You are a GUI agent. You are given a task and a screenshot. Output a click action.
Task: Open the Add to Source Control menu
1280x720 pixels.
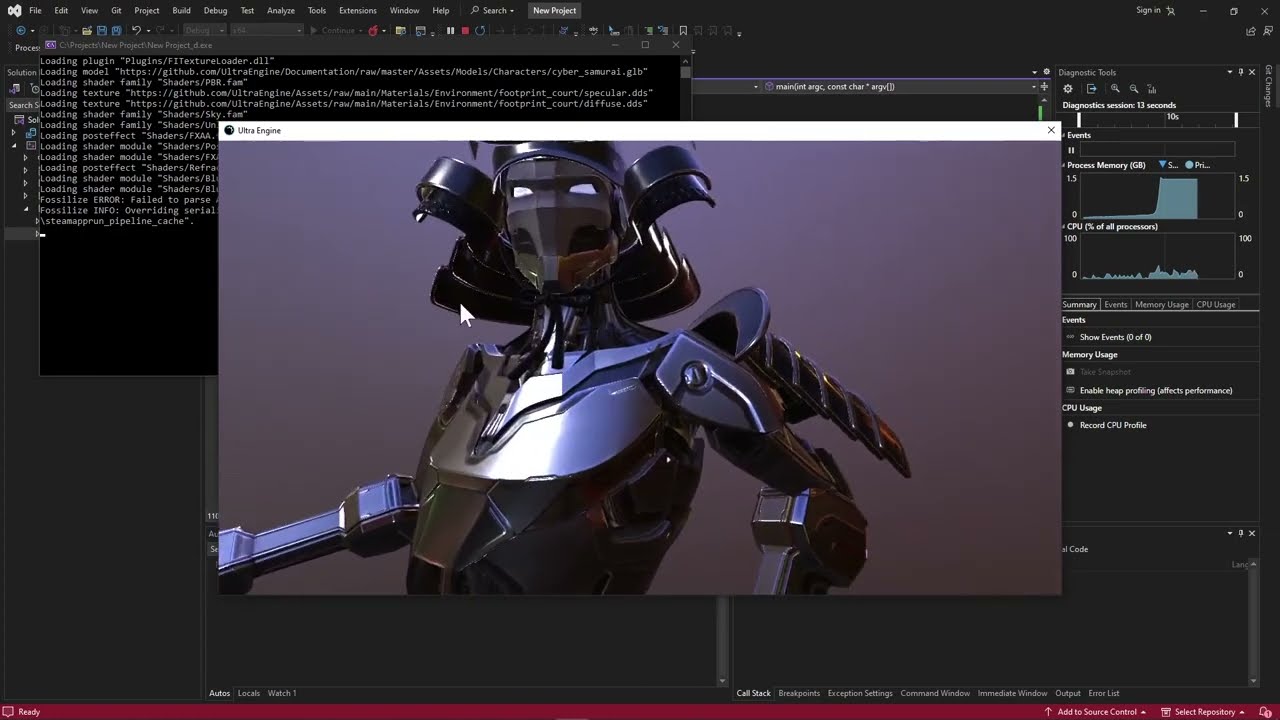(1095, 712)
